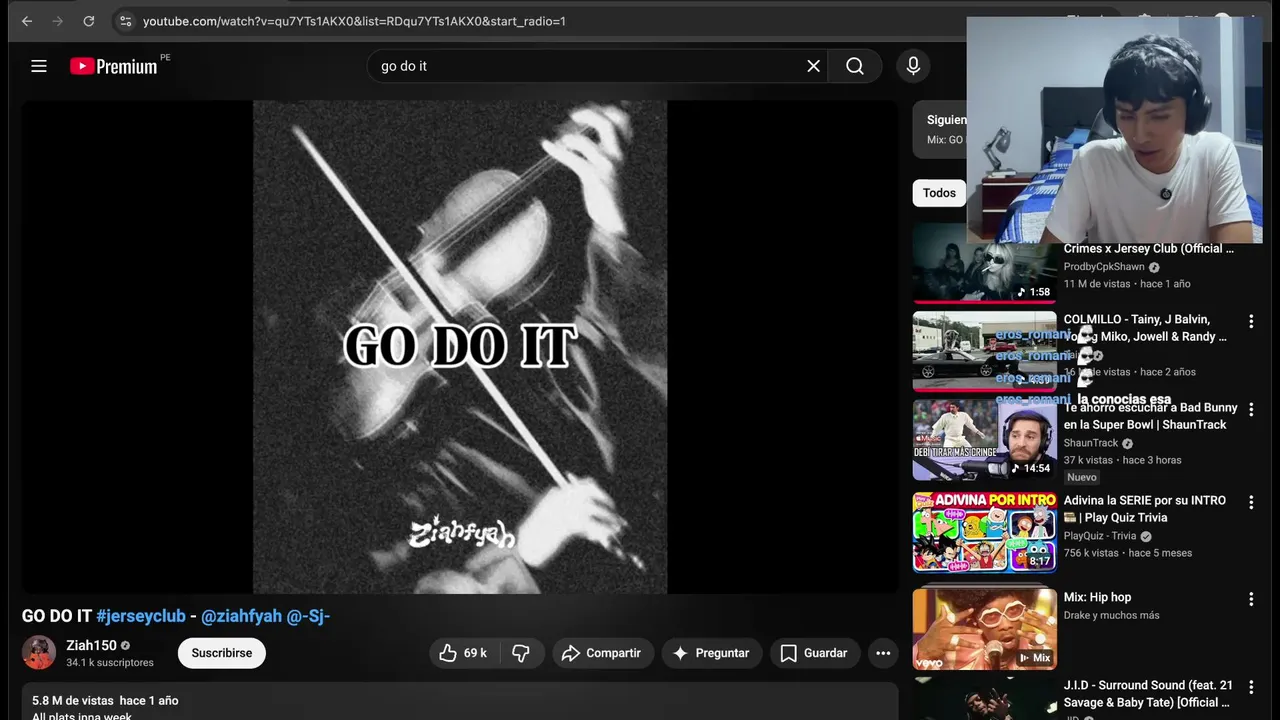Go to YouTube Premium home logo
Image resolution: width=1280 pixels, height=720 pixels.
click(x=114, y=66)
